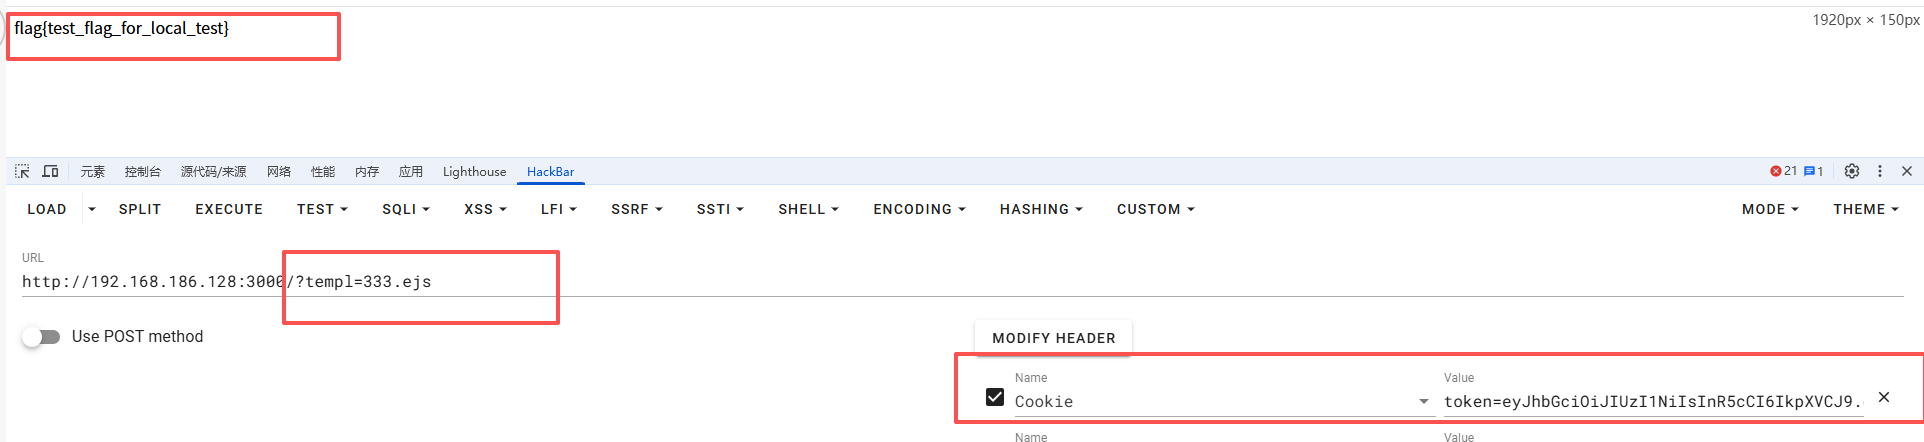Close the DevTools panel
This screenshot has width=1924, height=442.
click(x=1907, y=171)
